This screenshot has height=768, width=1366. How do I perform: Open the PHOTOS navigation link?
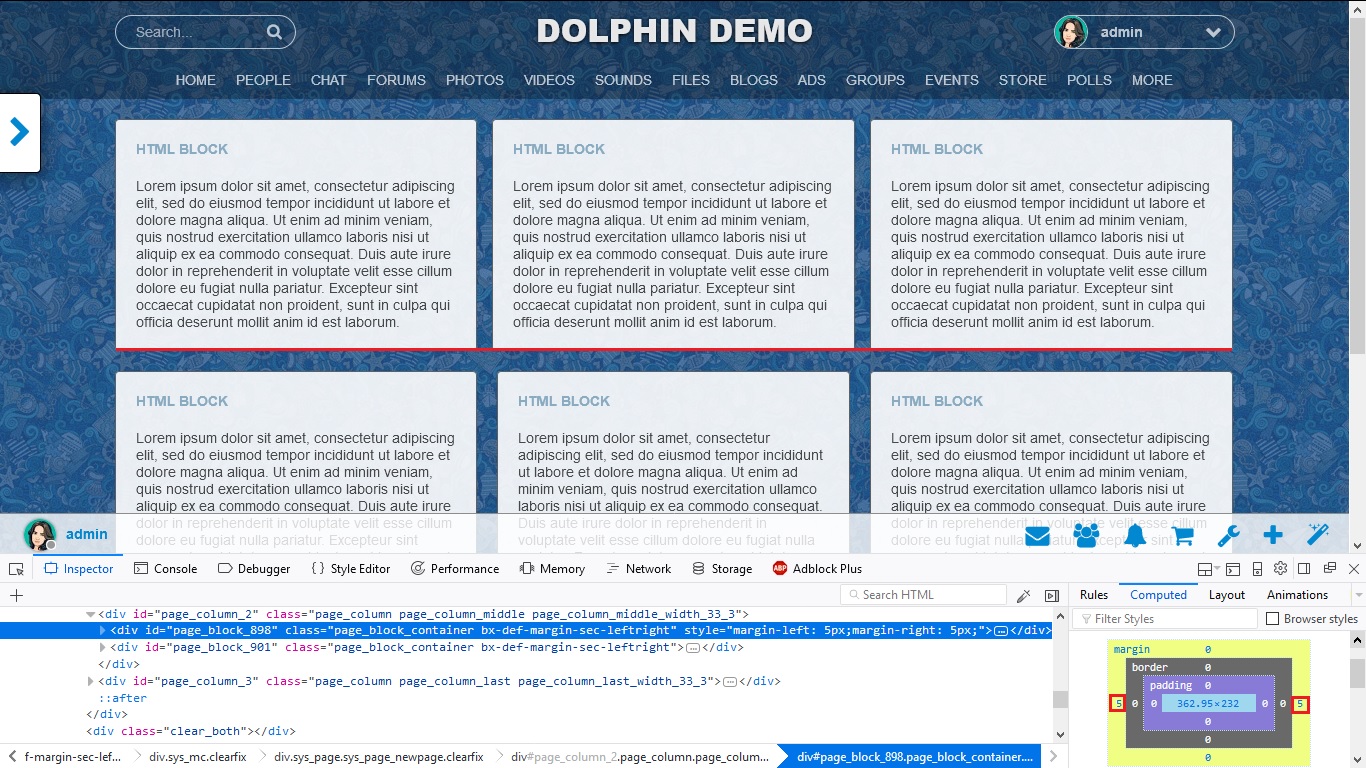point(474,80)
